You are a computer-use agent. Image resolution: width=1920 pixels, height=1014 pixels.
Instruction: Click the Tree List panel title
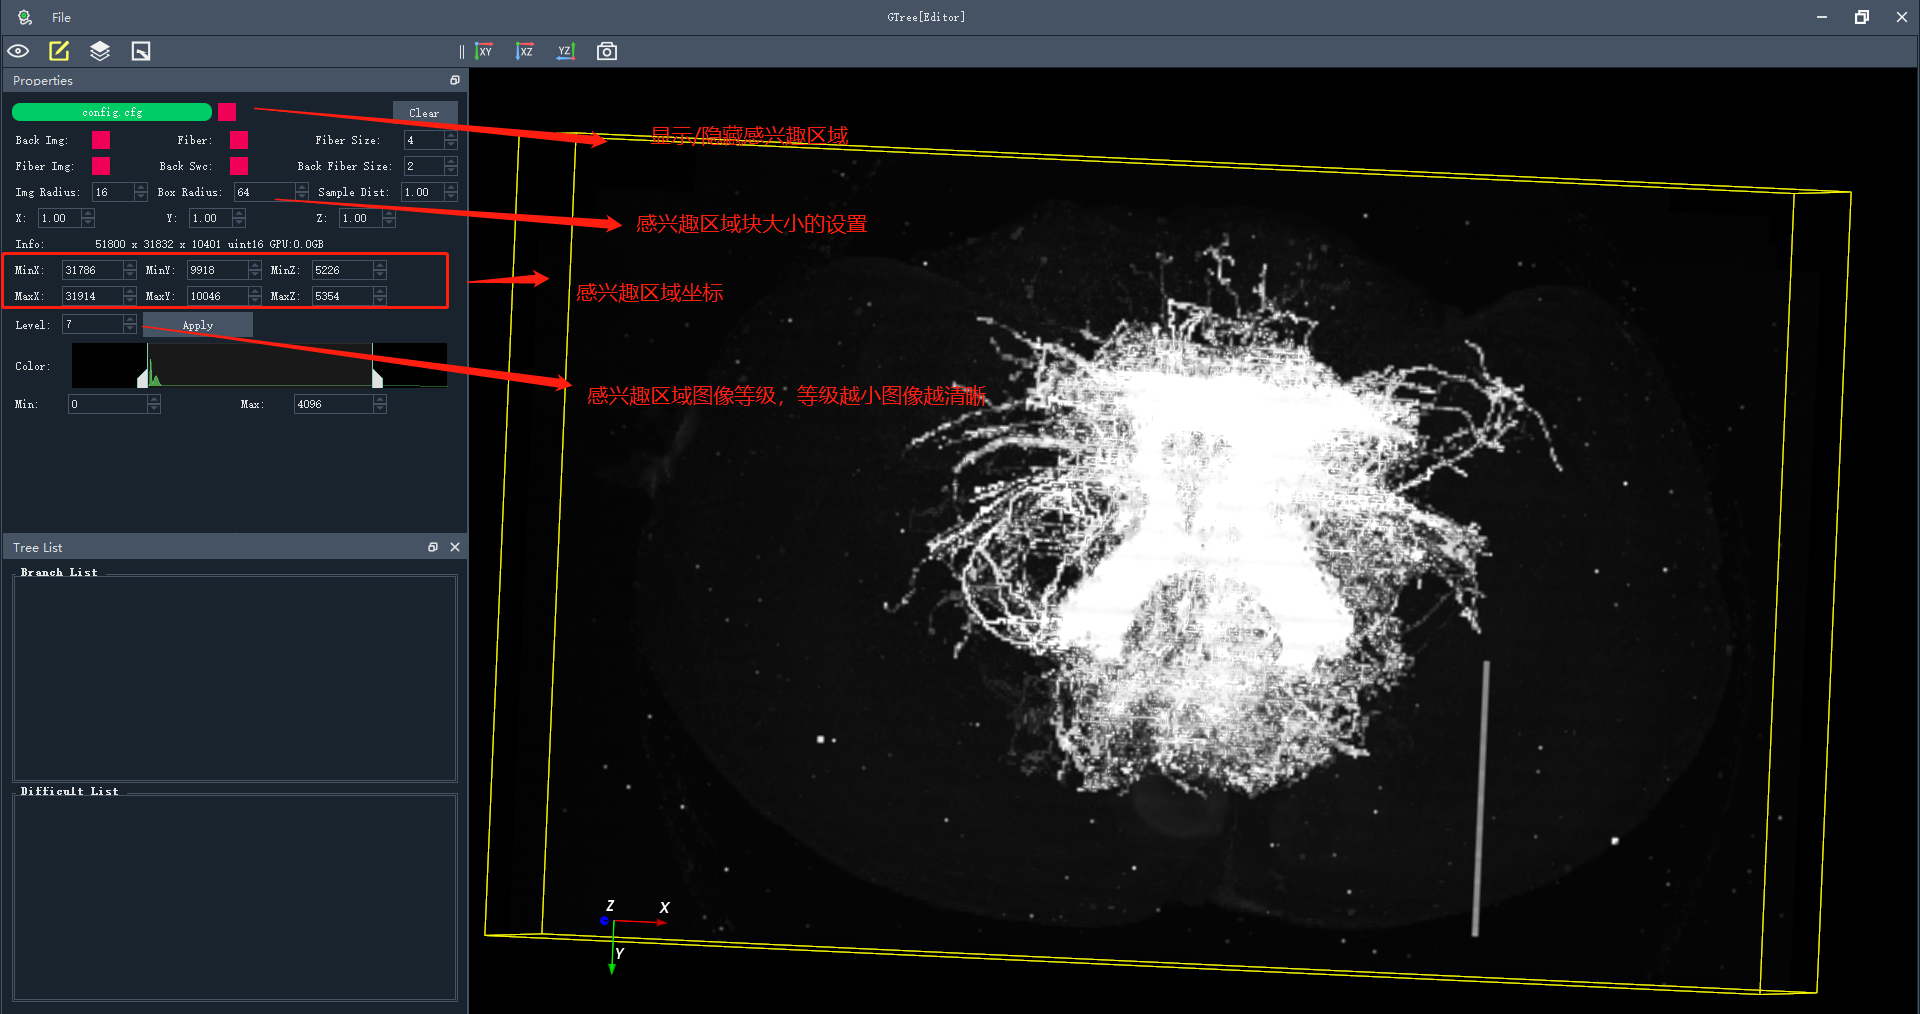[38, 547]
